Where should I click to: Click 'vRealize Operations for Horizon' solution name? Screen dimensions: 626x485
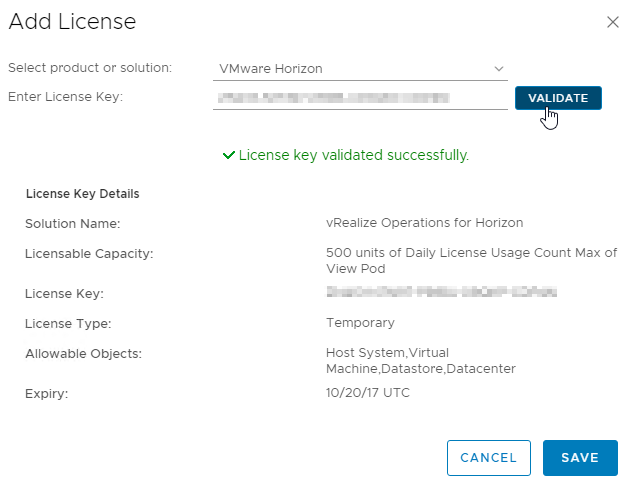point(424,223)
